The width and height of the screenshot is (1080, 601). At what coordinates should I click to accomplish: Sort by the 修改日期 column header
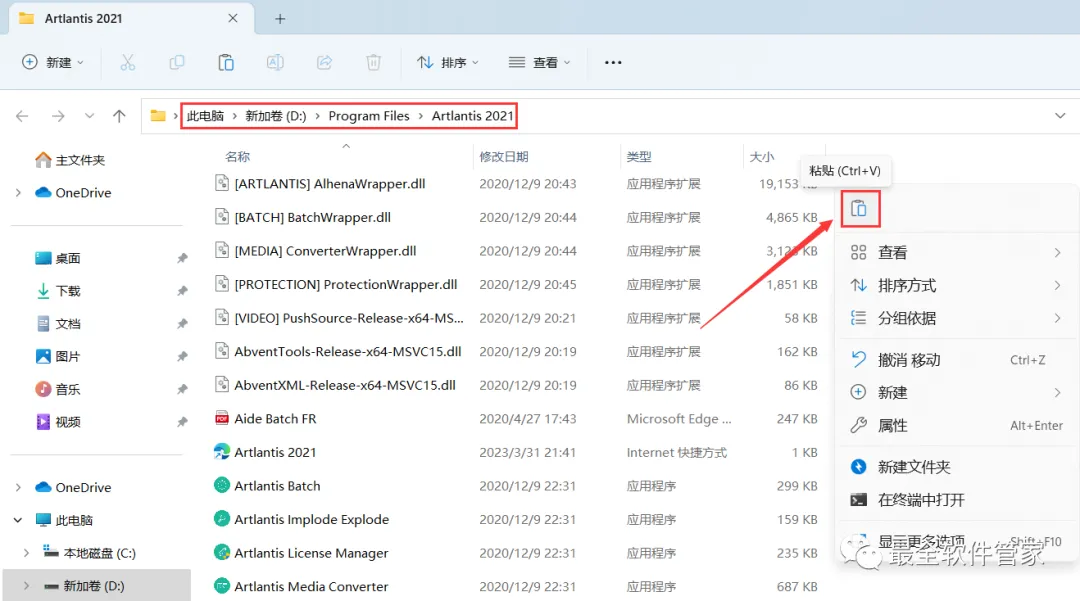(x=503, y=157)
